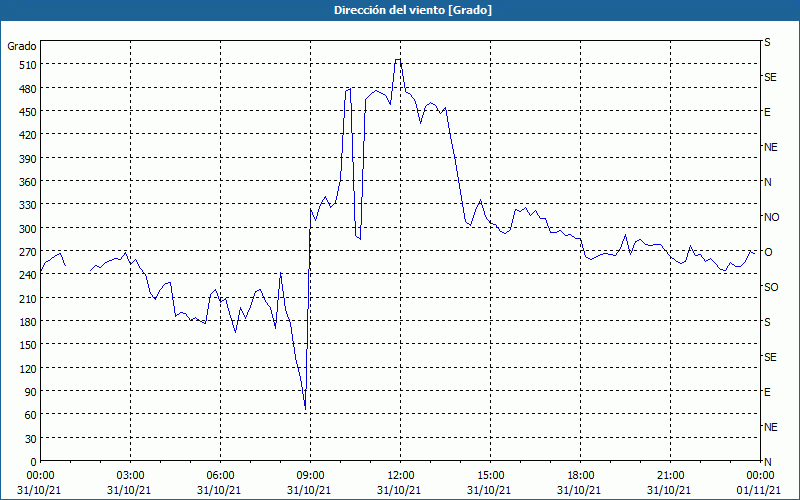Click the 'NO' compass label on right axis
Image resolution: width=800 pixels, height=500 pixels.
pyautogui.click(x=771, y=217)
